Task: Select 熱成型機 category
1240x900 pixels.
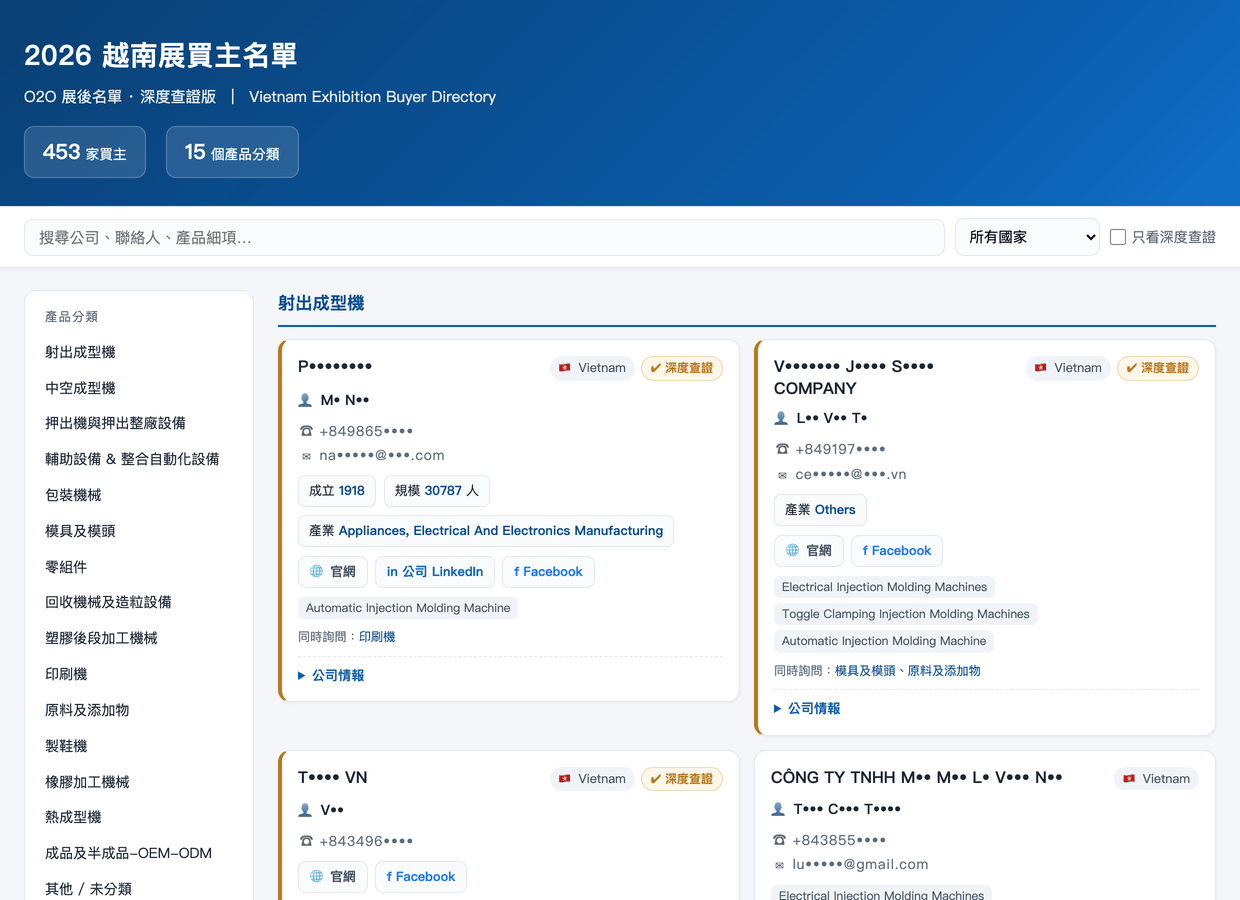Action: (73, 817)
